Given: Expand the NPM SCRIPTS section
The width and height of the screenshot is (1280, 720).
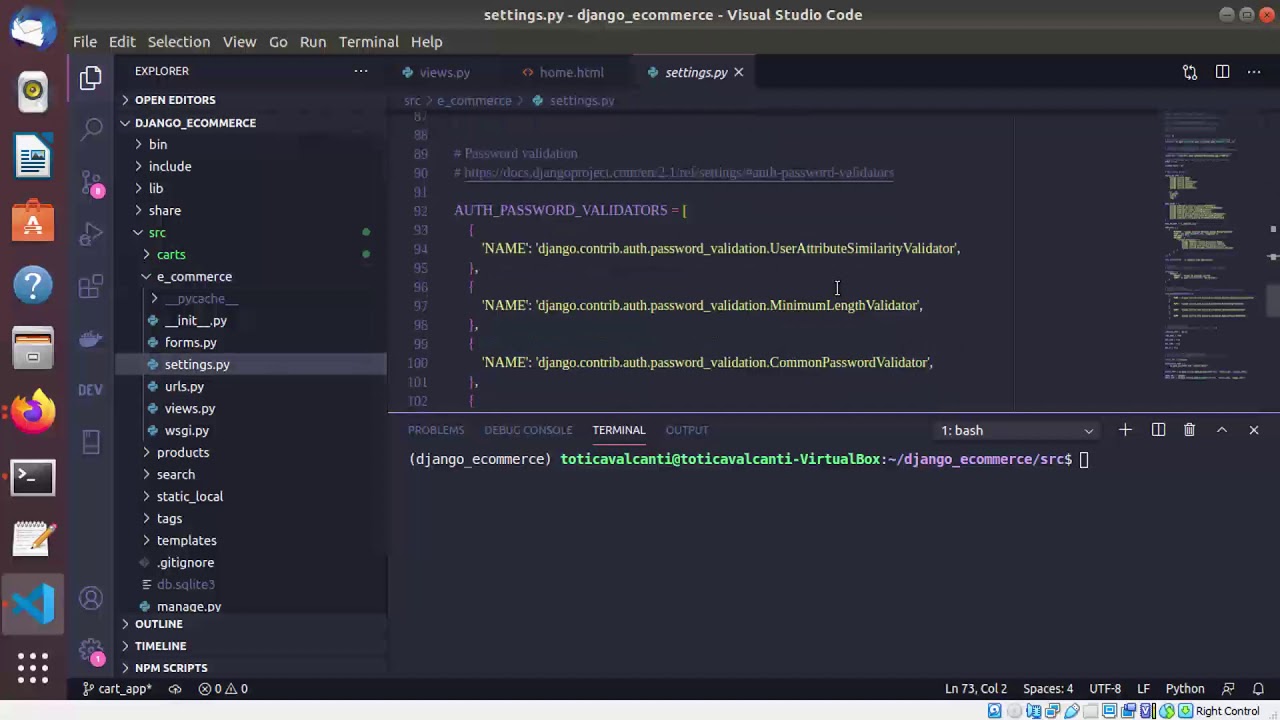Looking at the screenshot, I should 171,668.
